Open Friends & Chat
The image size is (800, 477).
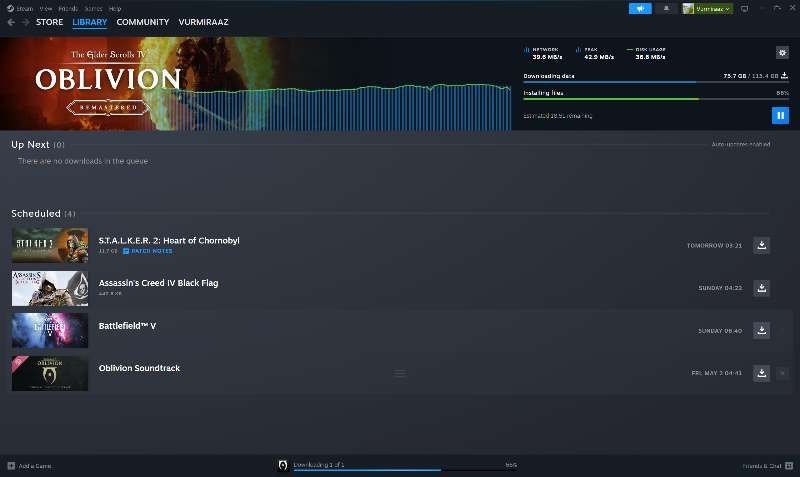[768, 466]
